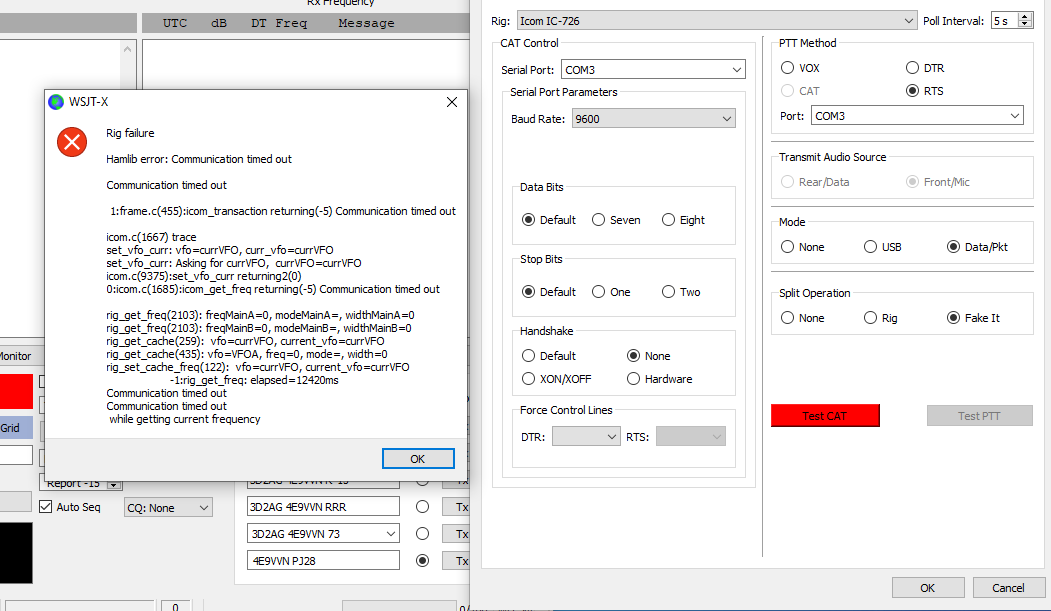Viewport: 1051px width, 611px height.
Task: Click the WSJT-X globe icon in dialog title
Action: (x=56, y=102)
